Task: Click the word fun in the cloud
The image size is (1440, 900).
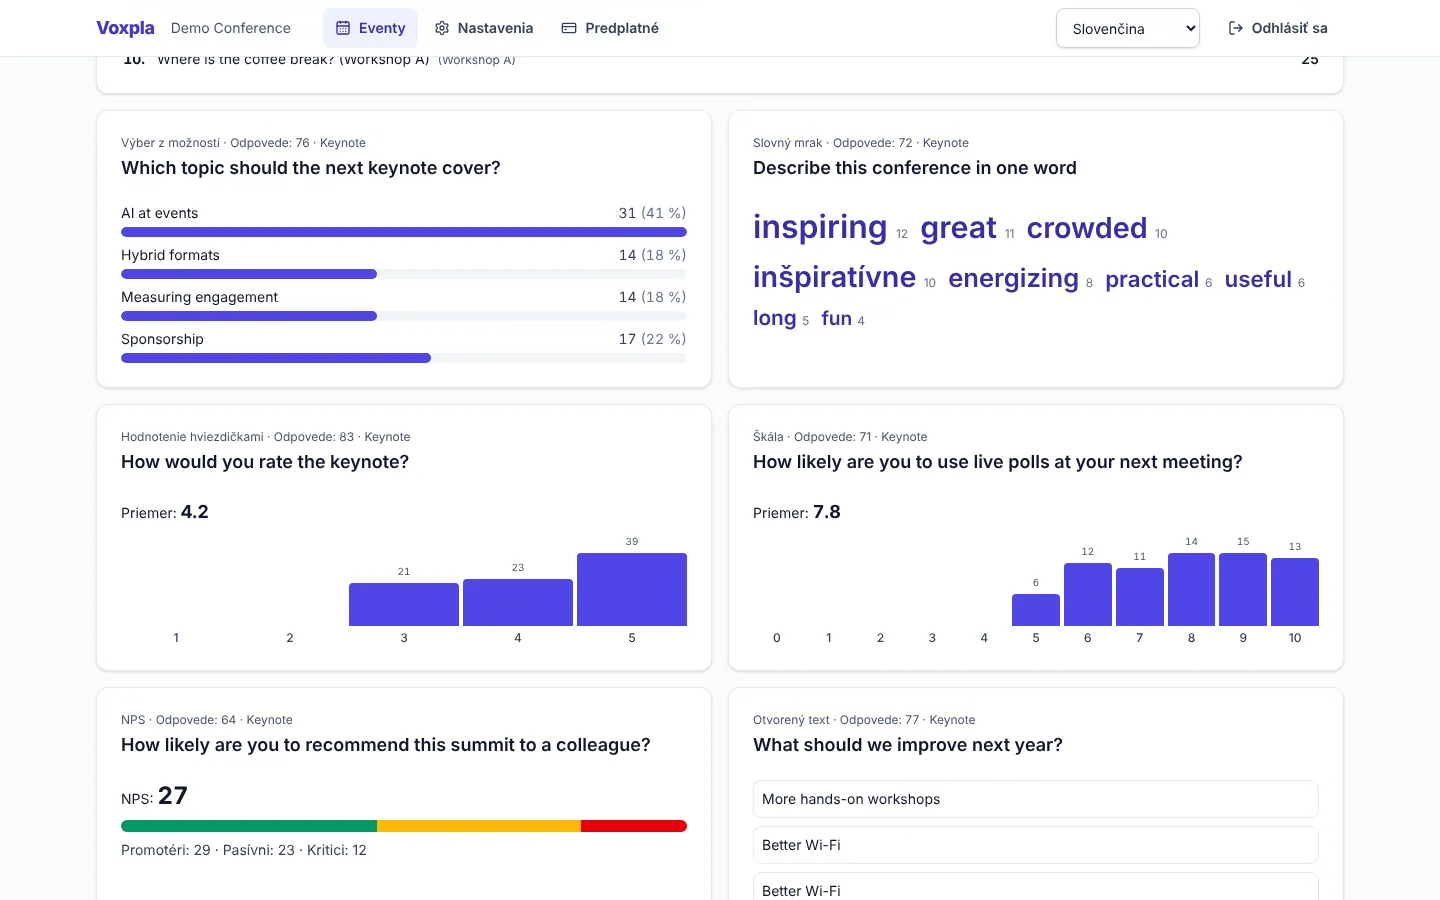Action: 836,318
